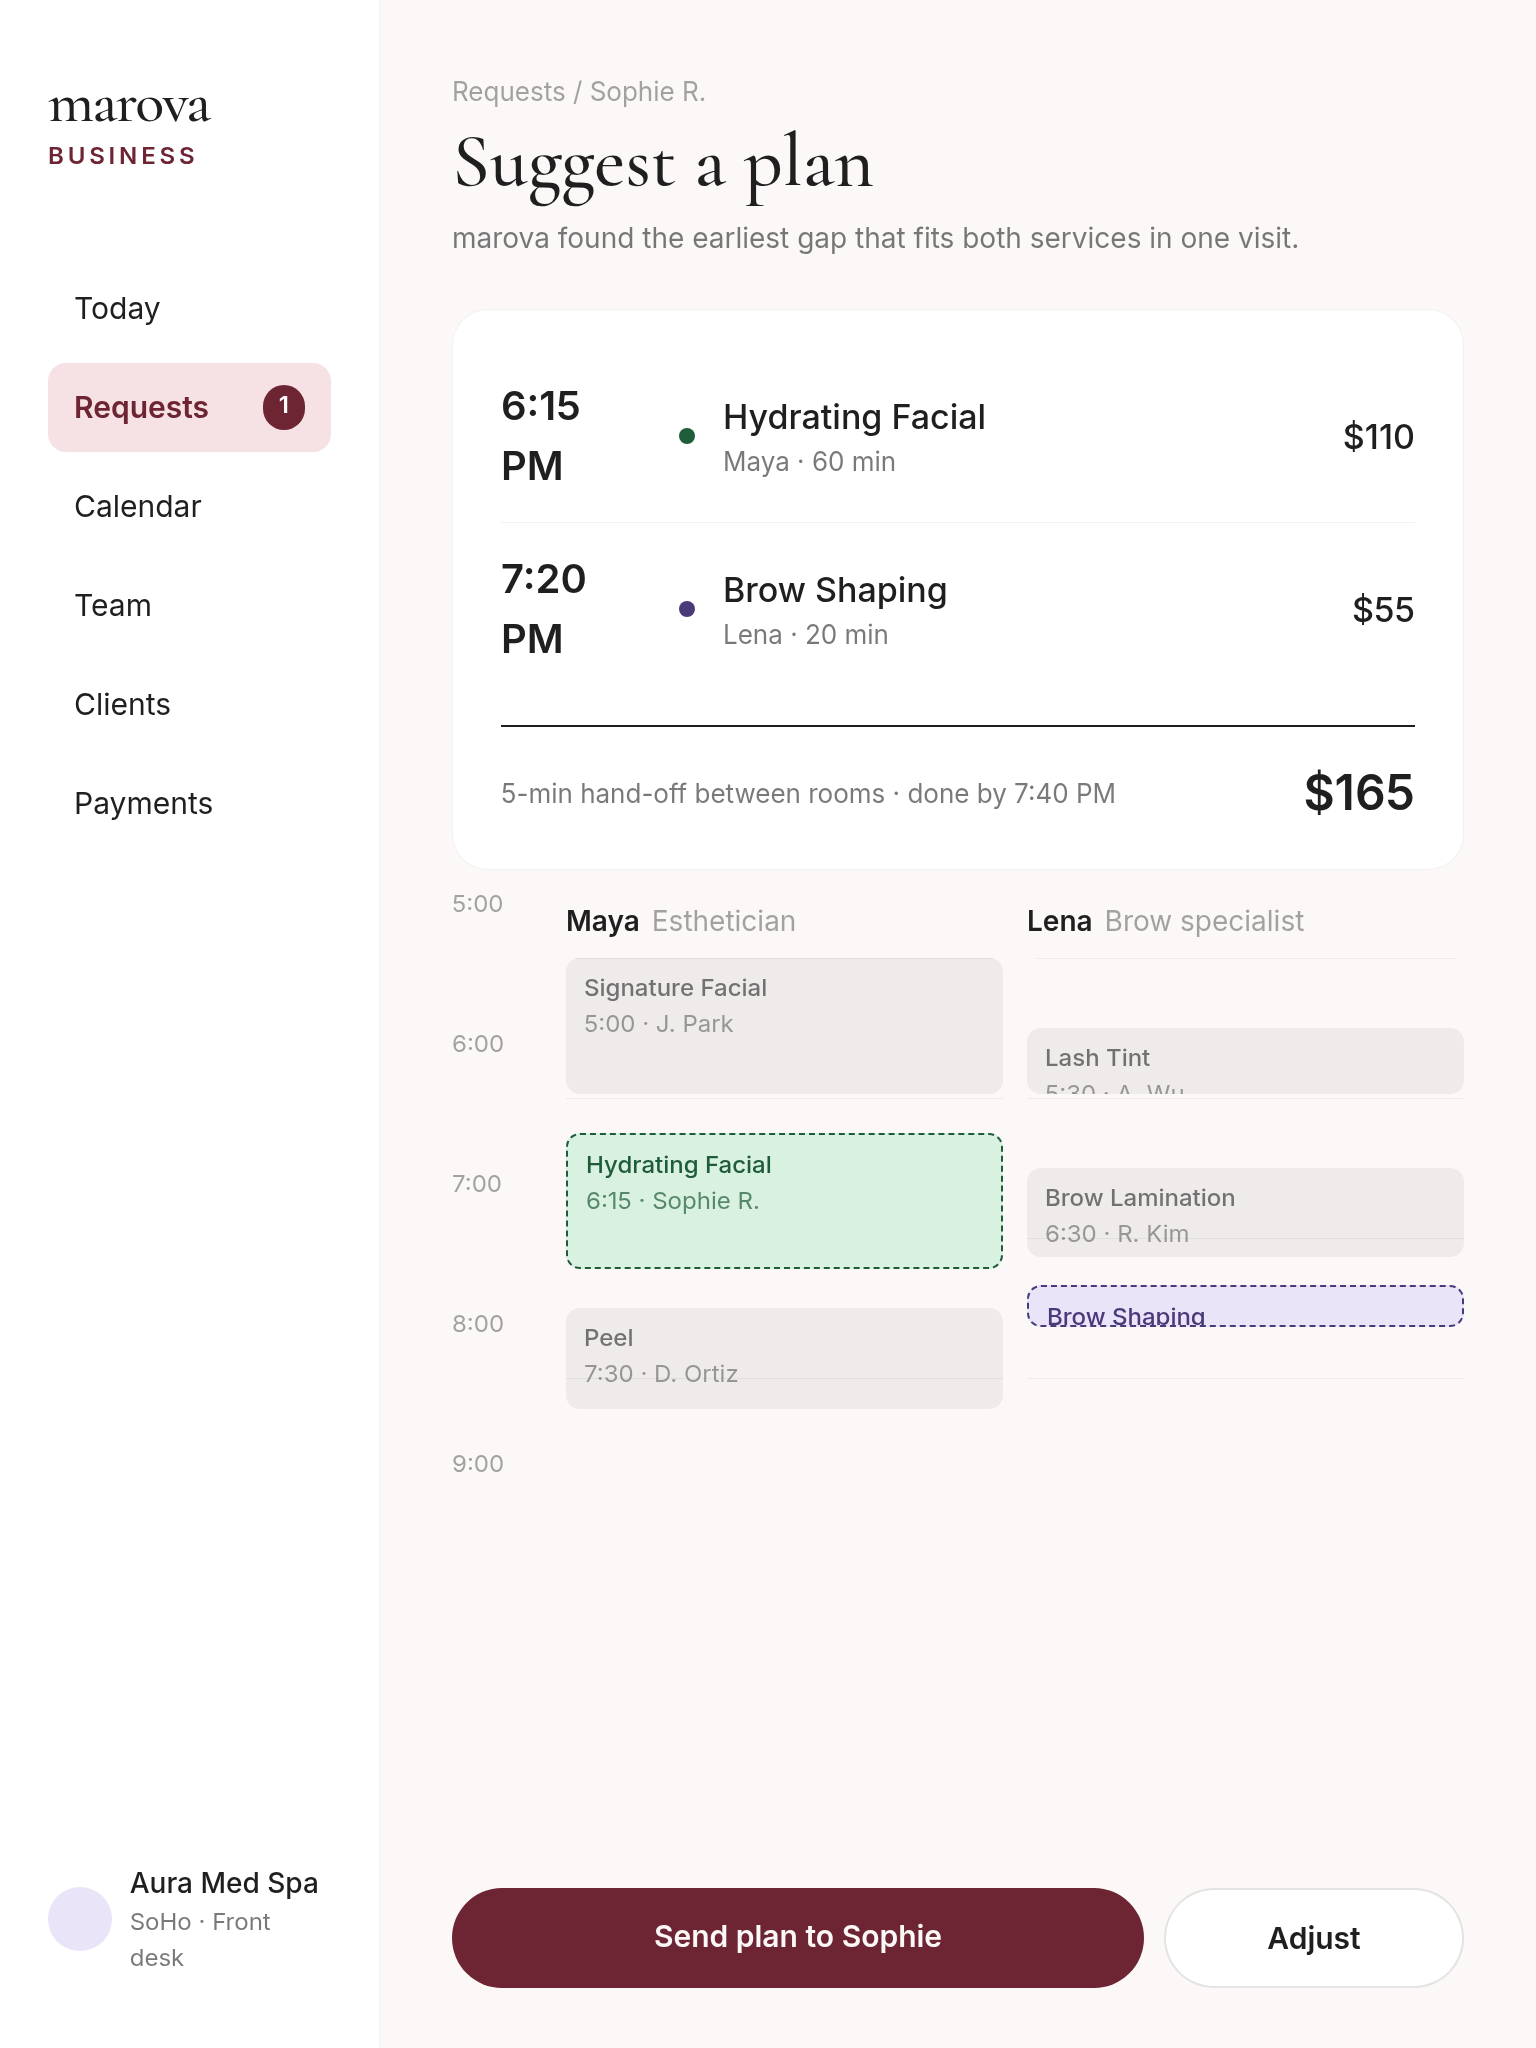1536x2048 pixels.
Task: Click the green dot beside Hydrating Facial
Action: point(687,435)
